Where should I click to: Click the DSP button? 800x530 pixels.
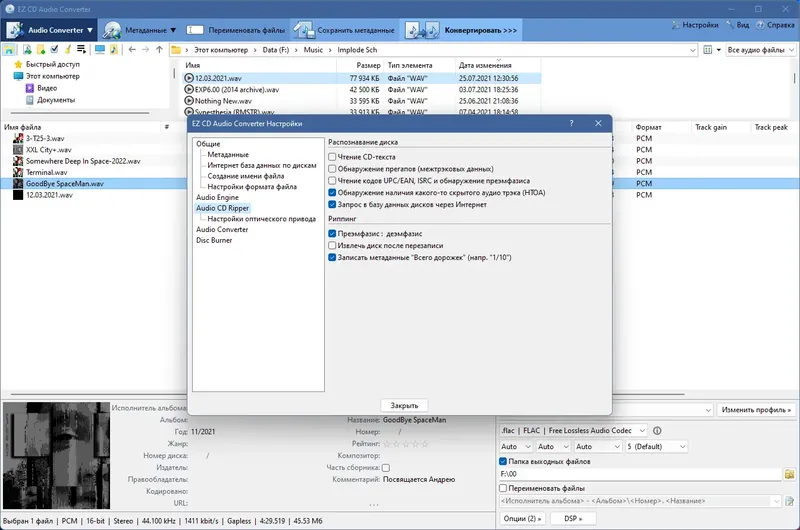pyautogui.click(x=572, y=518)
